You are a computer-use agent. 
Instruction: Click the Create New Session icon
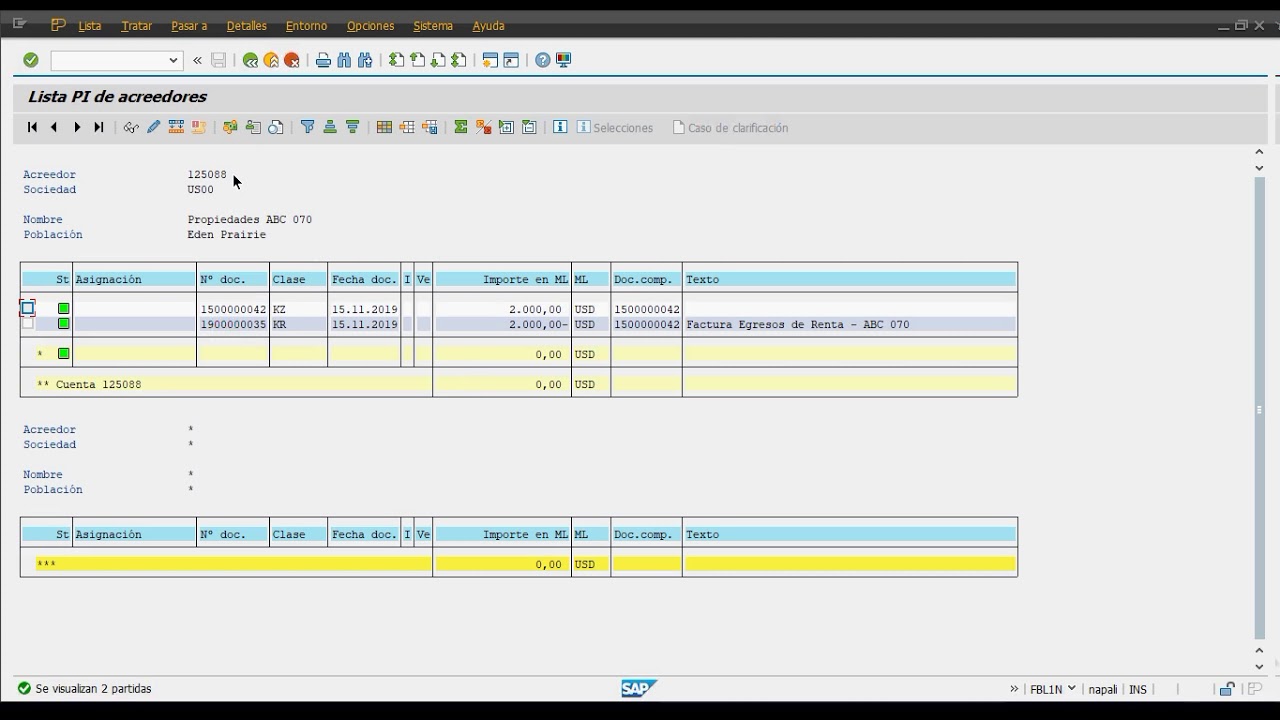(490, 60)
